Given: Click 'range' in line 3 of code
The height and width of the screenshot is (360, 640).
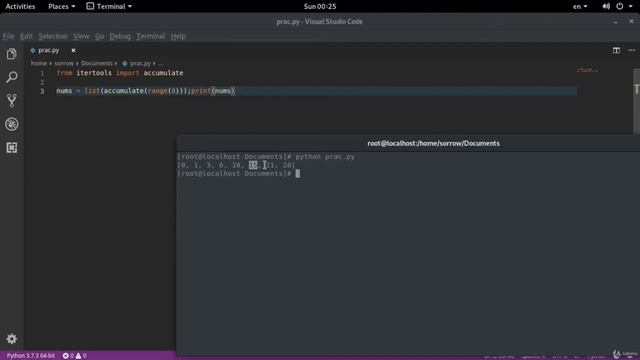Looking at the screenshot, I should (158, 91).
